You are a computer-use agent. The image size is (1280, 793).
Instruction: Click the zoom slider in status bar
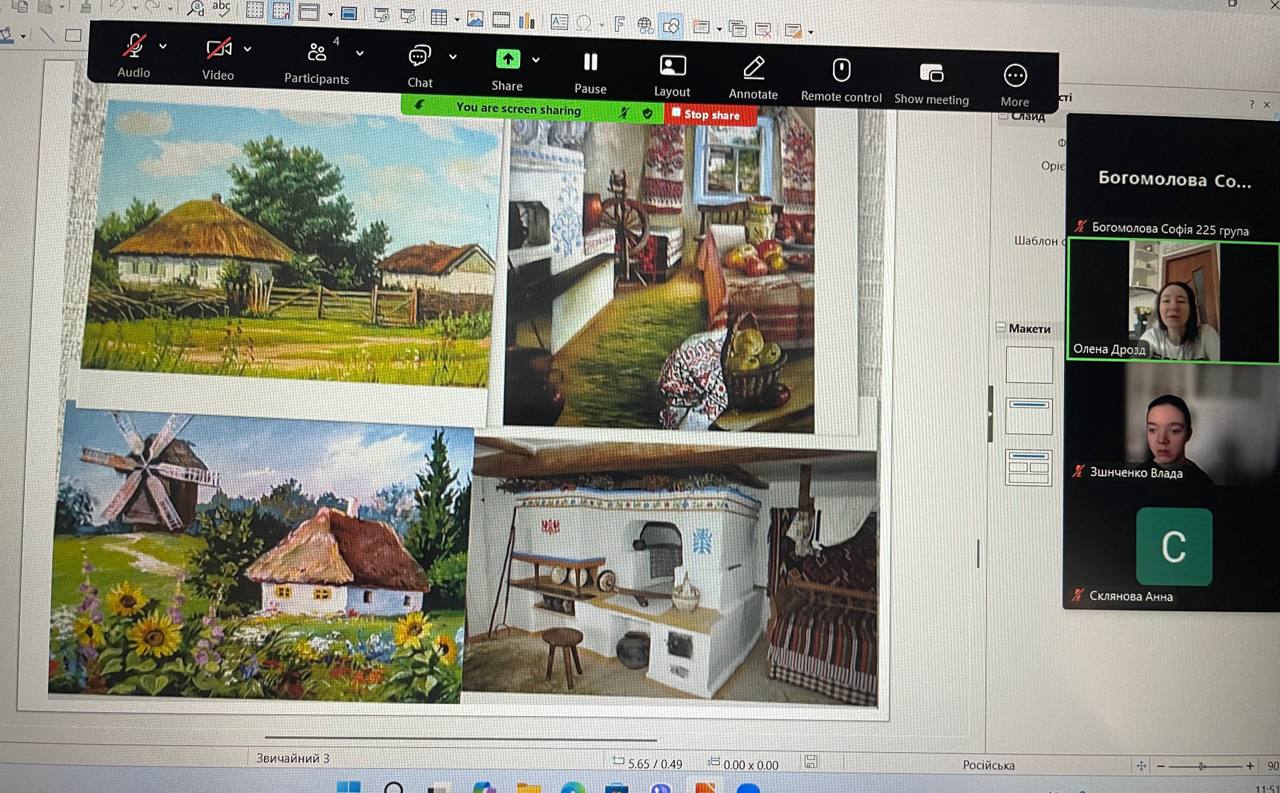pos(1203,766)
